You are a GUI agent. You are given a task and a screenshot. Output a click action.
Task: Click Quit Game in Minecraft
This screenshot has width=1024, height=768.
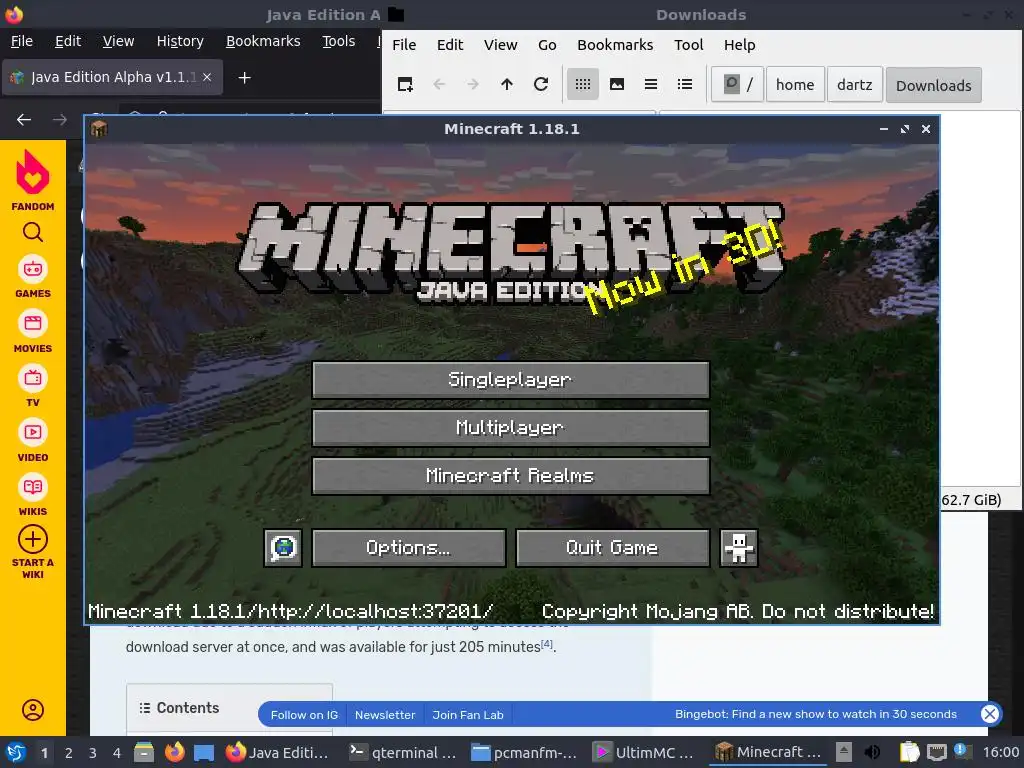click(x=613, y=547)
